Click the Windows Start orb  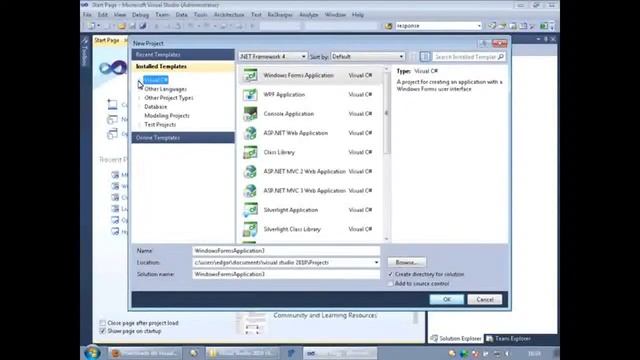pyautogui.click(x=93, y=353)
